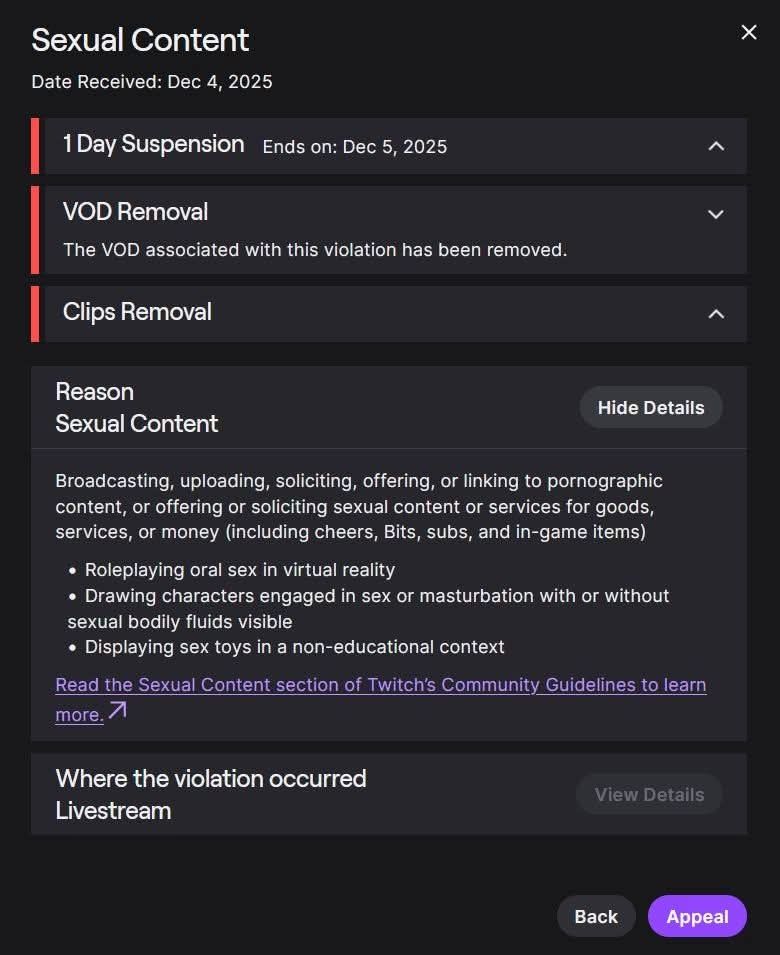This screenshot has width=780, height=955.
Task: Click the Date Received text
Action: click(151, 82)
